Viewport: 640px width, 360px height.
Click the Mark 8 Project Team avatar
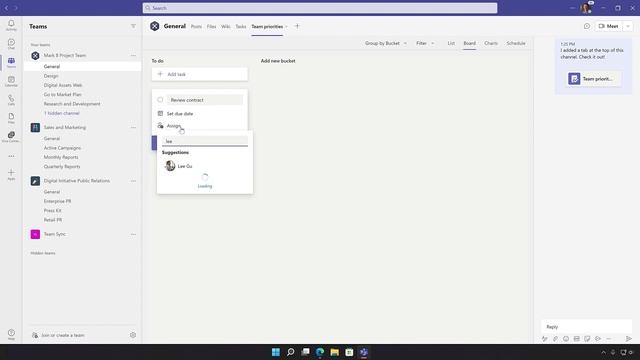click(x=35, y=55)
